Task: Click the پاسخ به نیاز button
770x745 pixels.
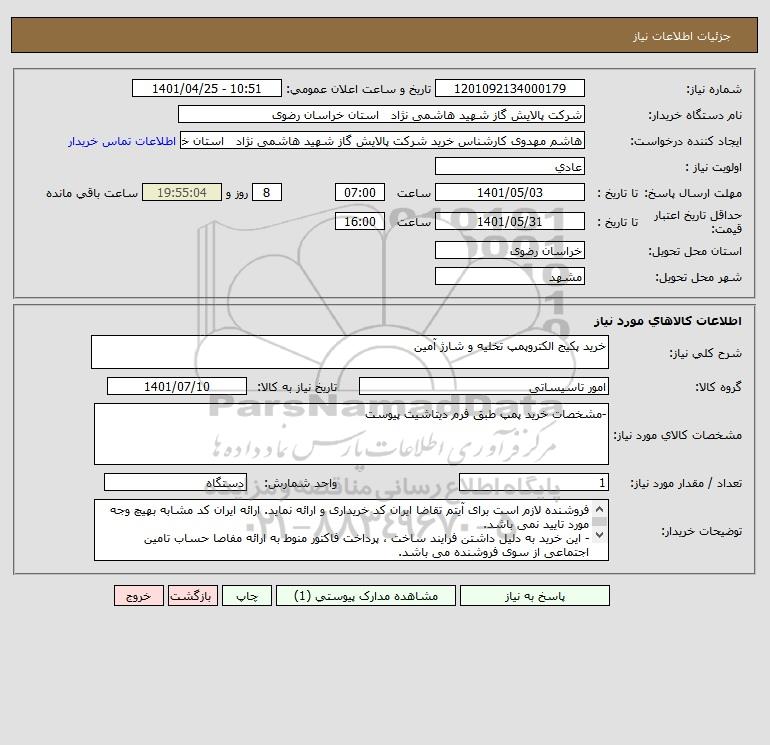Action: pos(535,596)
